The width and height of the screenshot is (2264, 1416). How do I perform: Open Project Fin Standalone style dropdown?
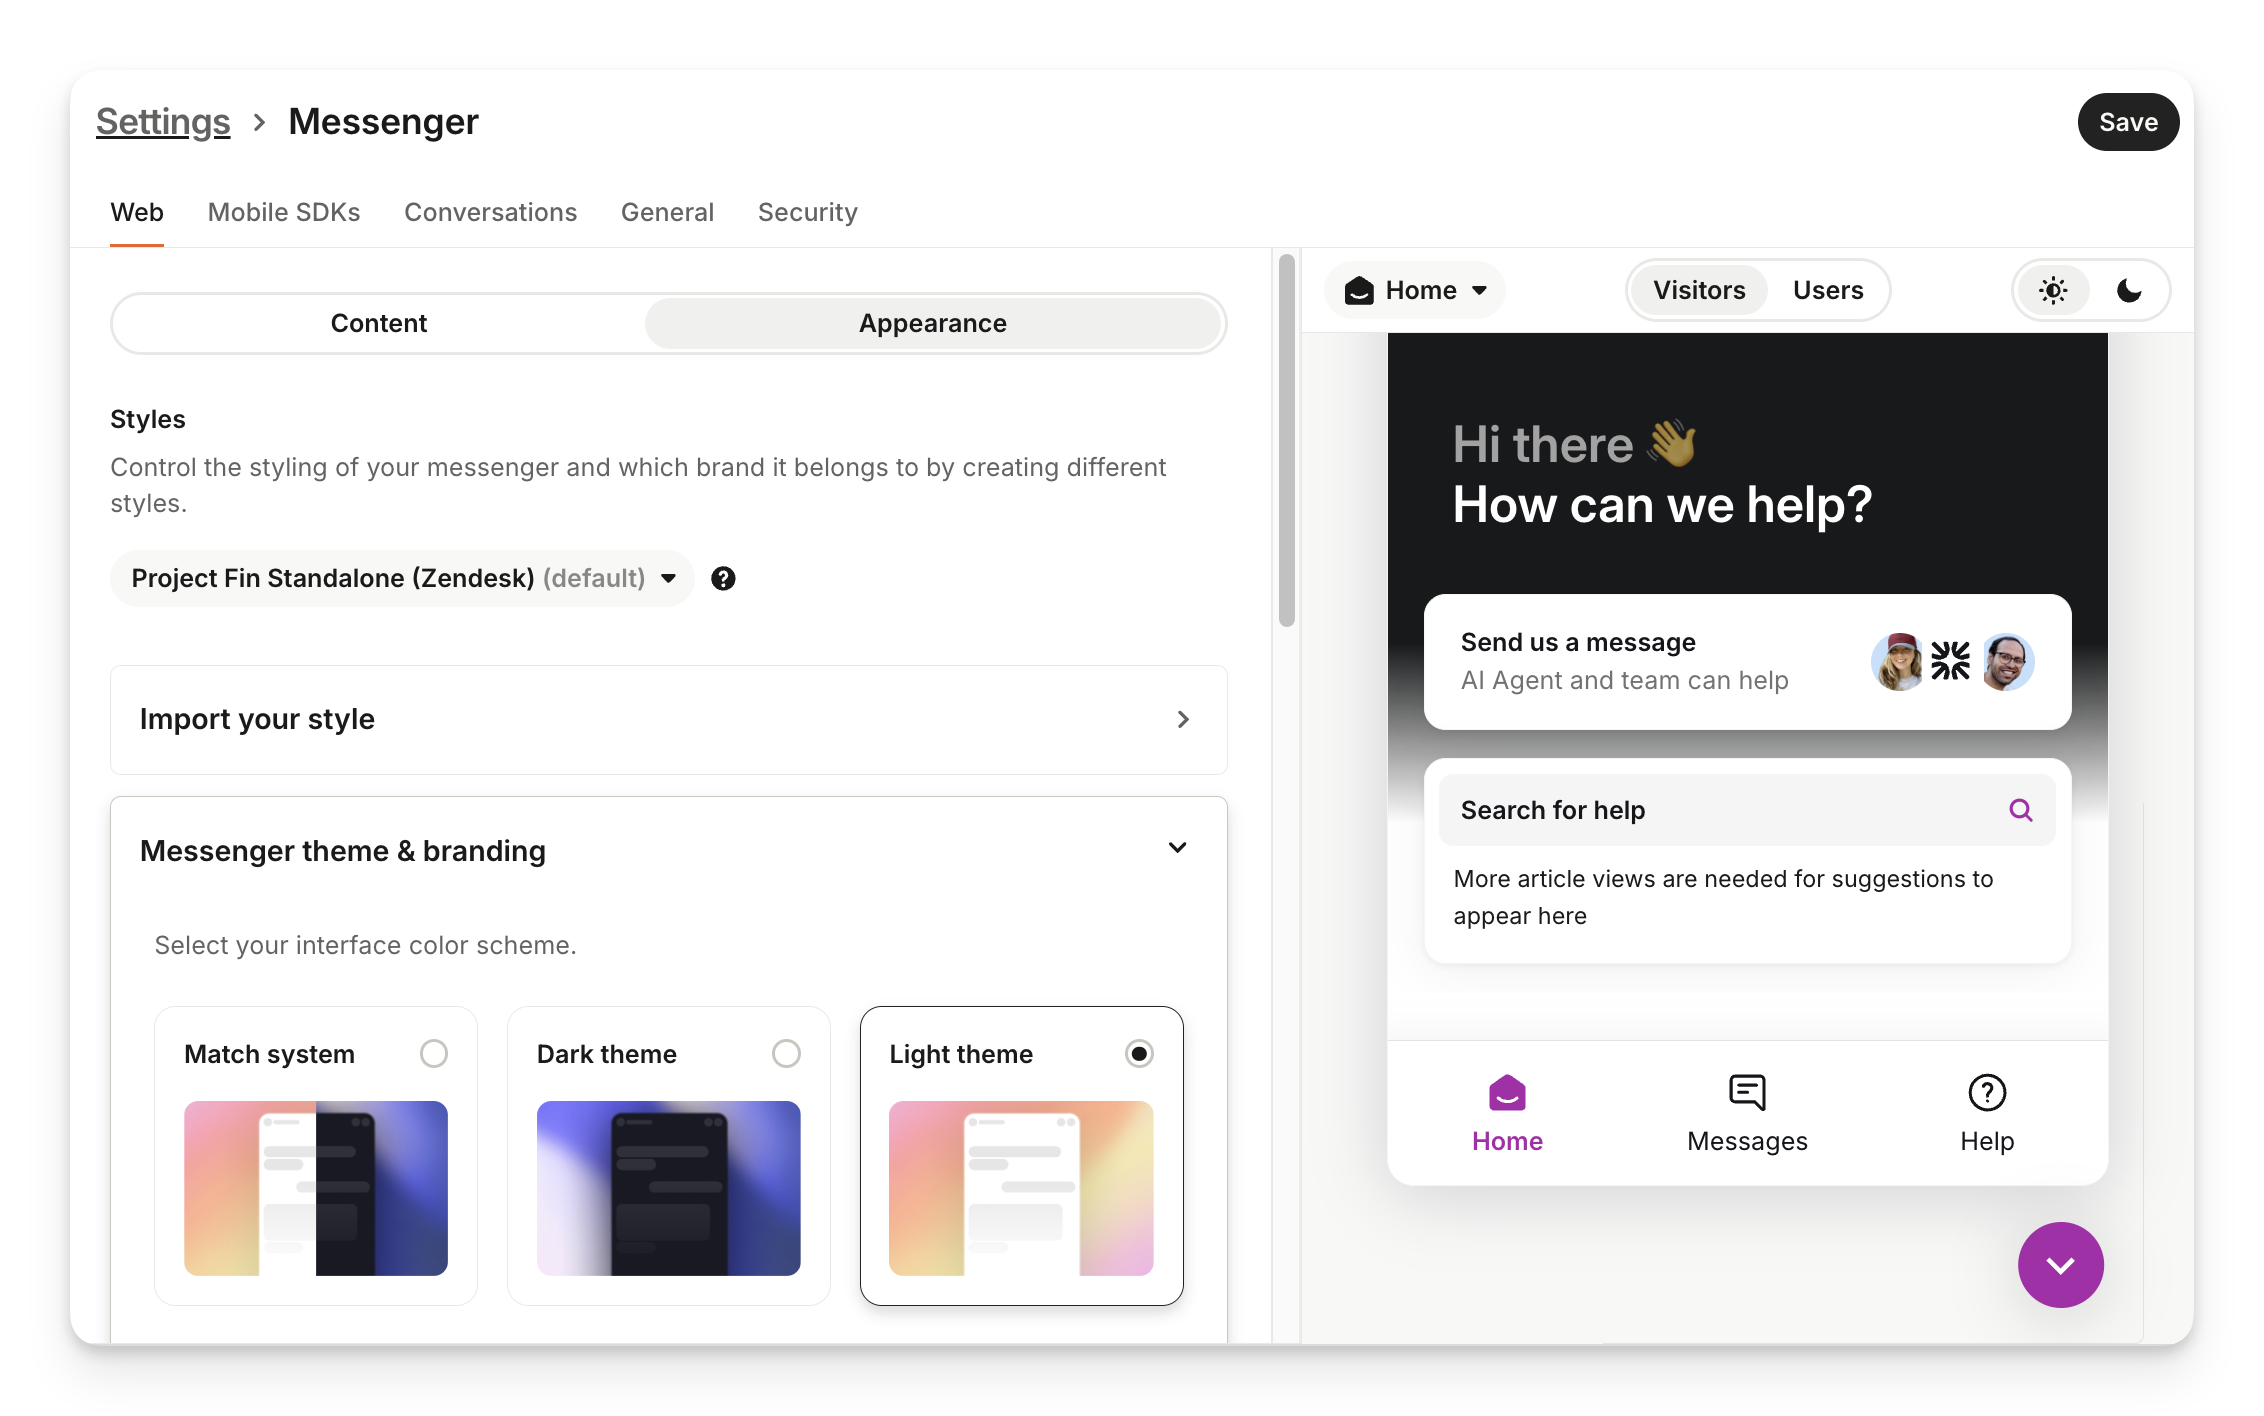[402, 579]
